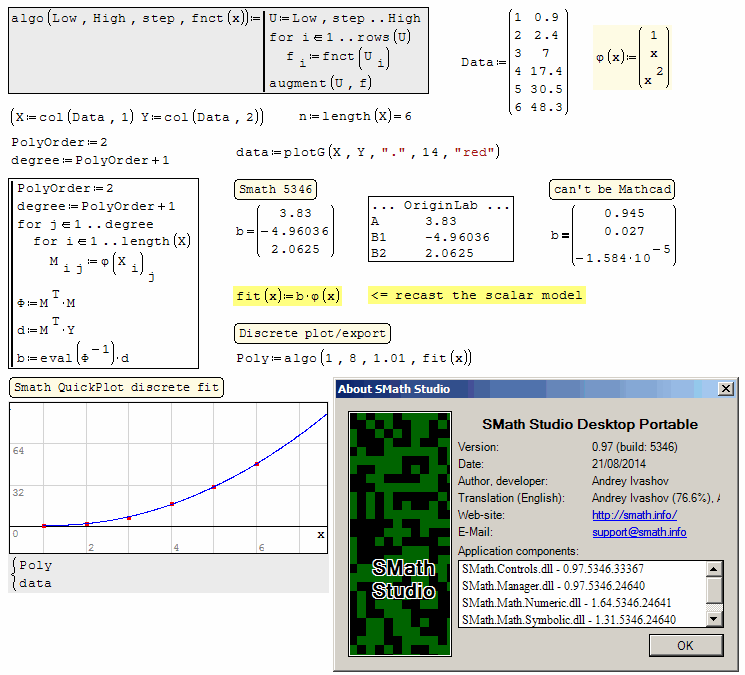The width and height of the screenshot is (745, 675).
Task: Close the About SMath Studio dialog
Action: pos(725,389)
